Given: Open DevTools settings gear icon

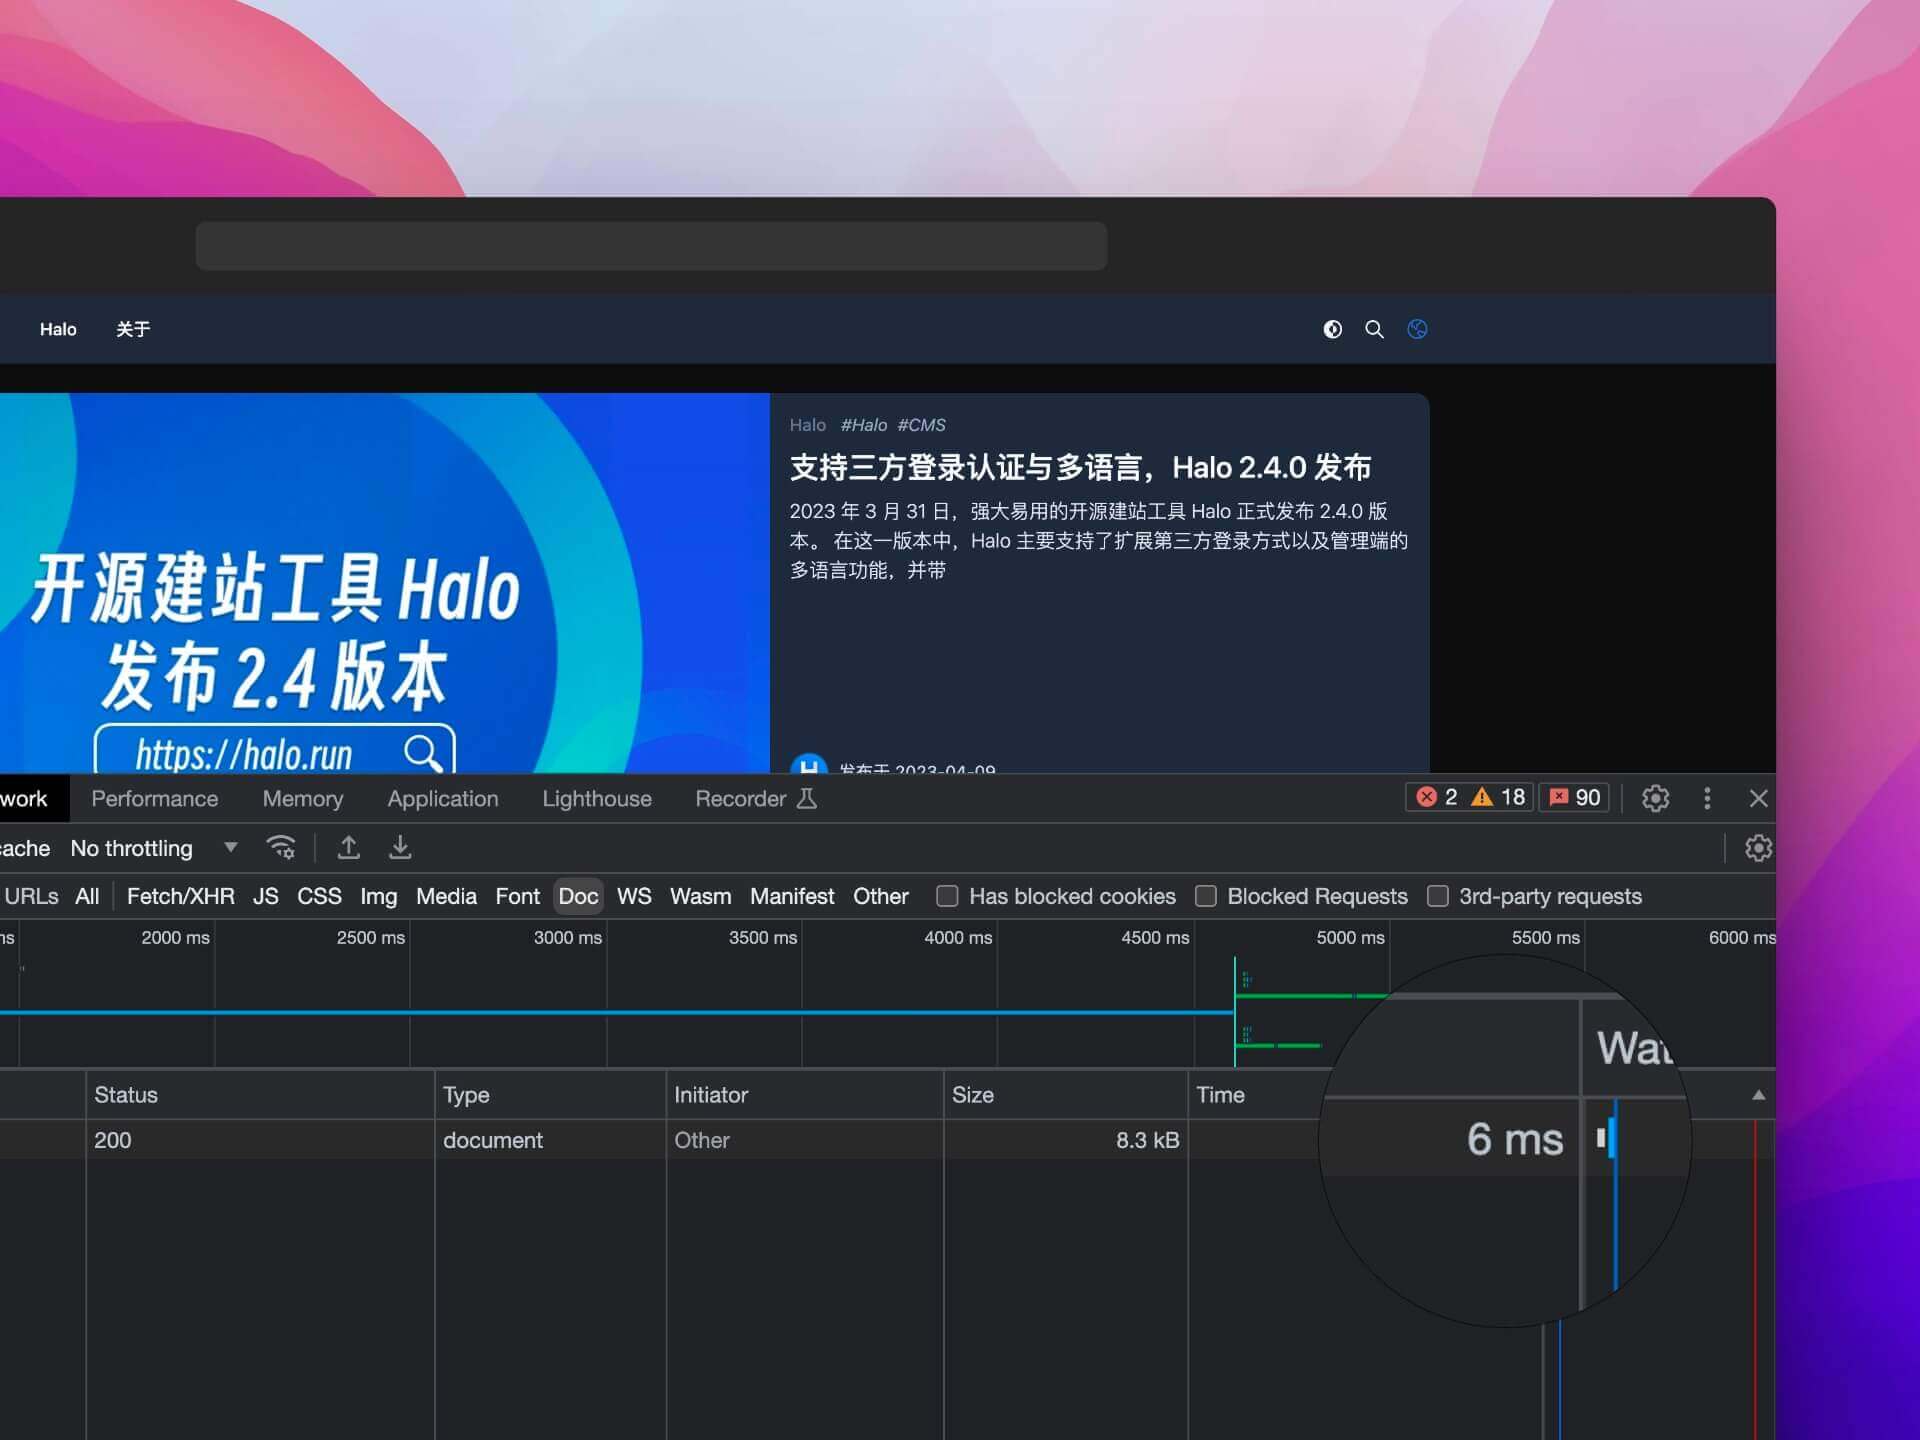Looking at the screenshot, I should pos(1655,798).
